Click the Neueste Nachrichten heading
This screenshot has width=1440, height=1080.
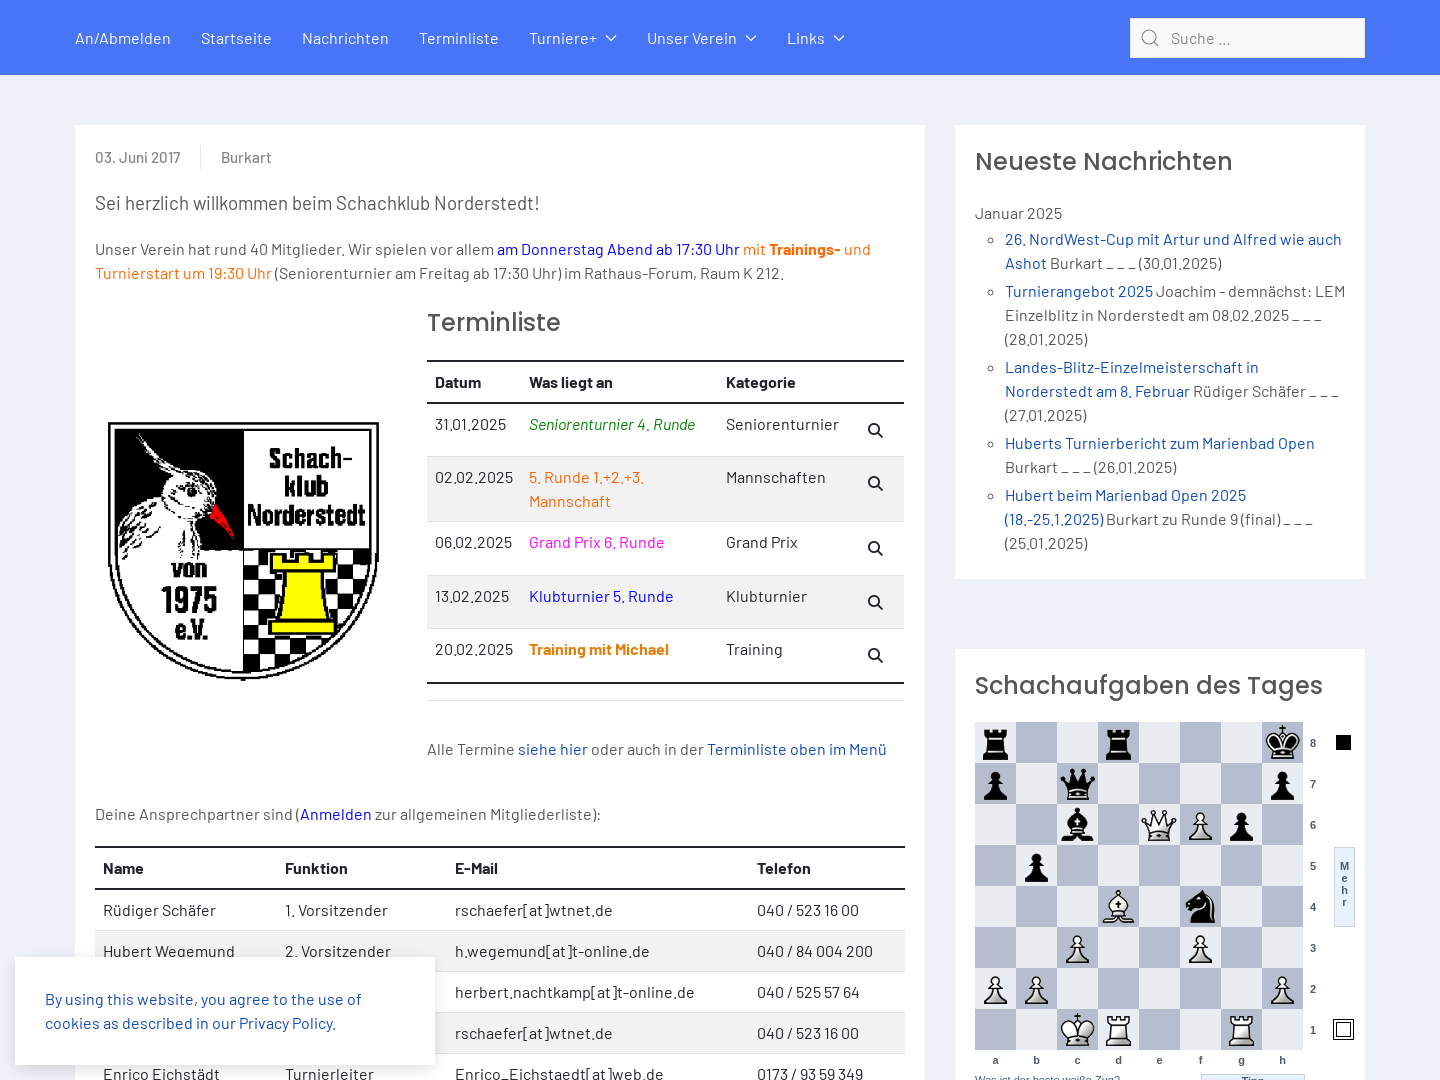1103,162
